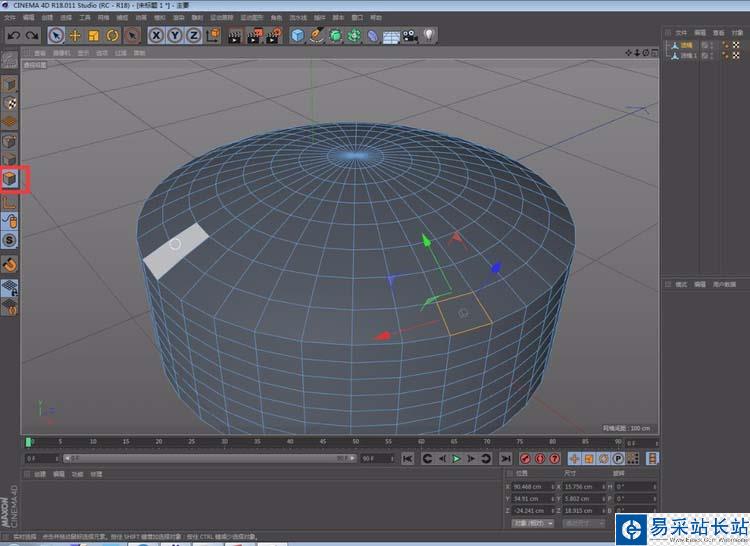The height and width of the screenshot is (546, 750).
Task: Select the Move tool
Action: pyautogui.click(x=75, y=36)
